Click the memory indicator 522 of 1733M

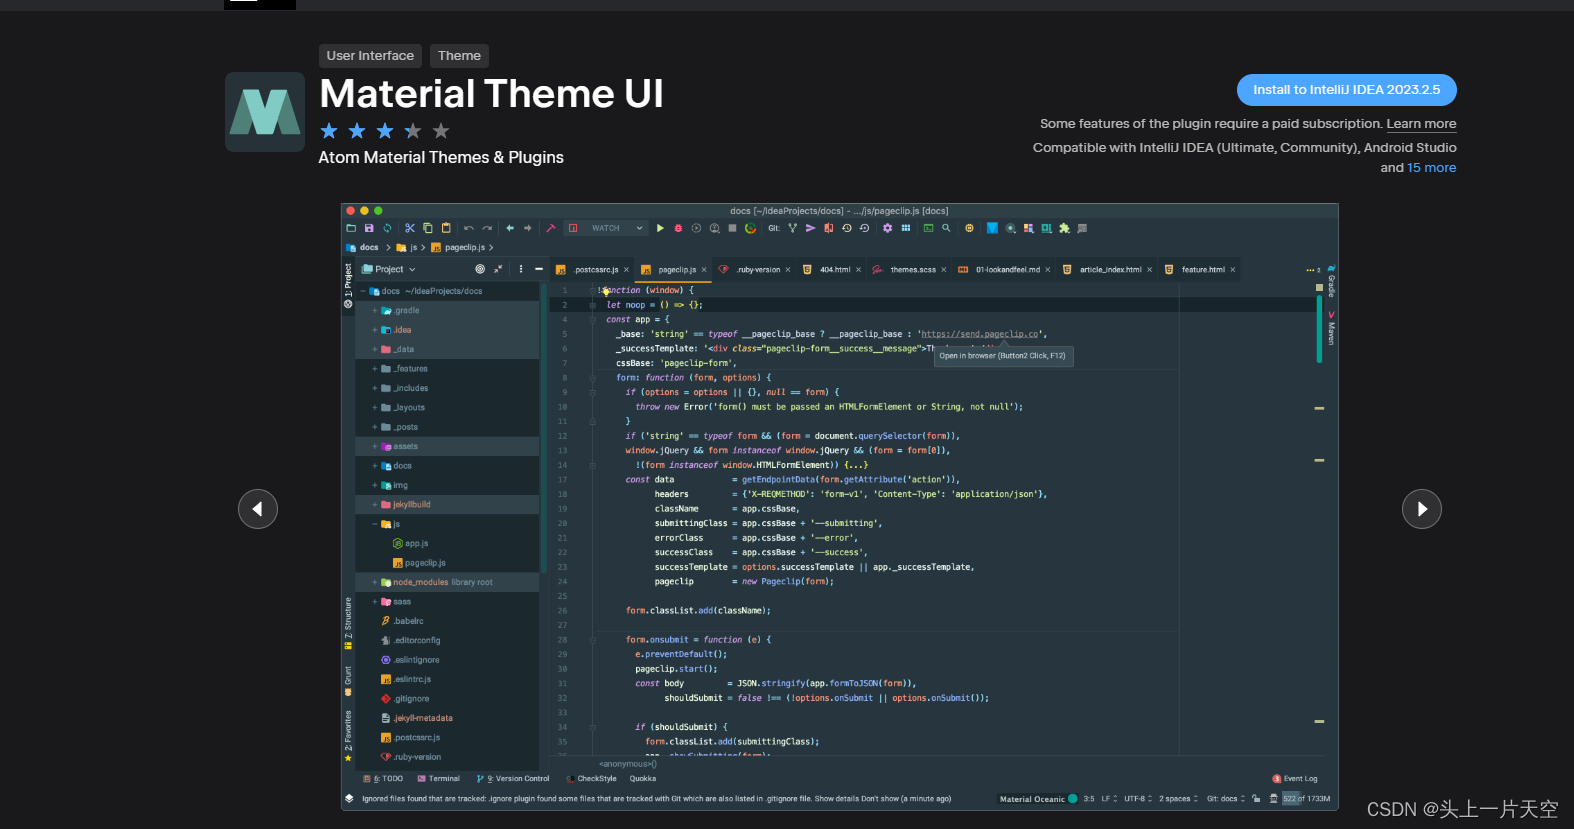click(x=1306, y=799)
